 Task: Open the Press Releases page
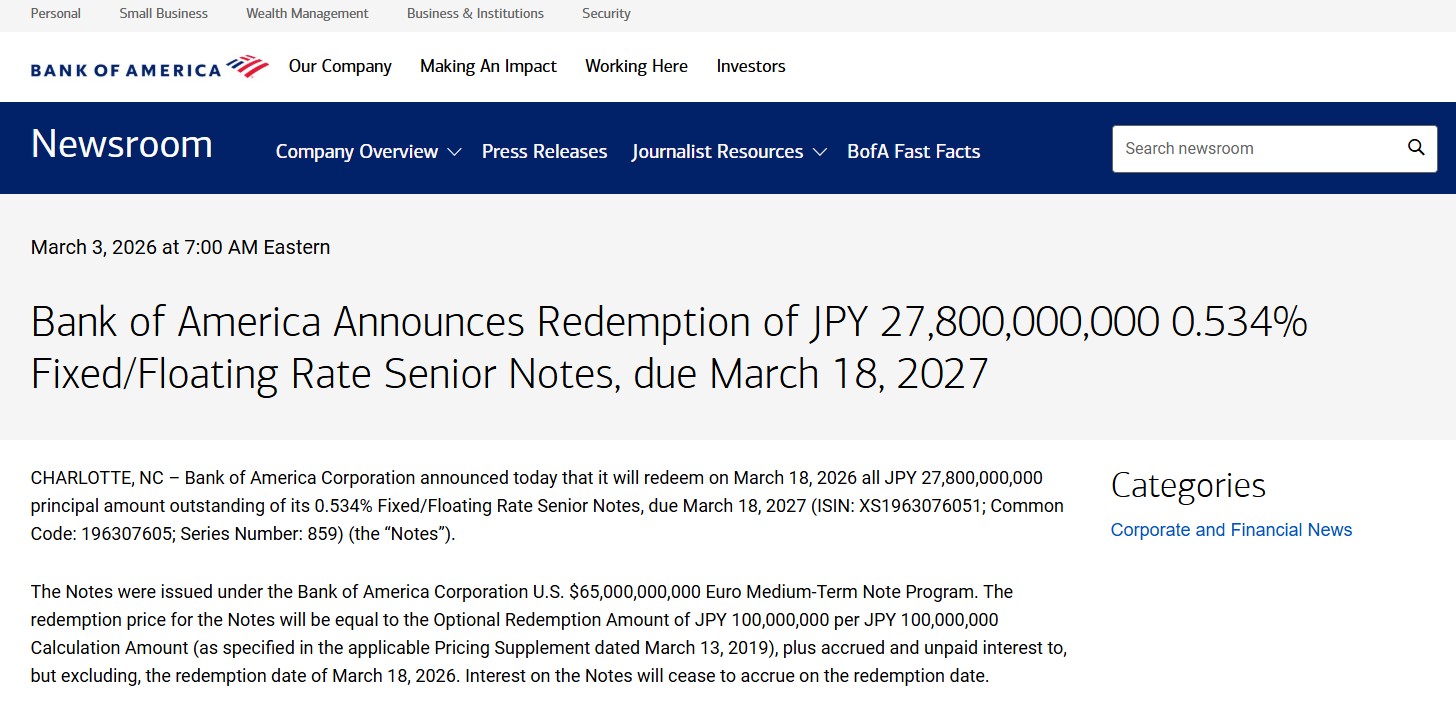click(544, 151)
